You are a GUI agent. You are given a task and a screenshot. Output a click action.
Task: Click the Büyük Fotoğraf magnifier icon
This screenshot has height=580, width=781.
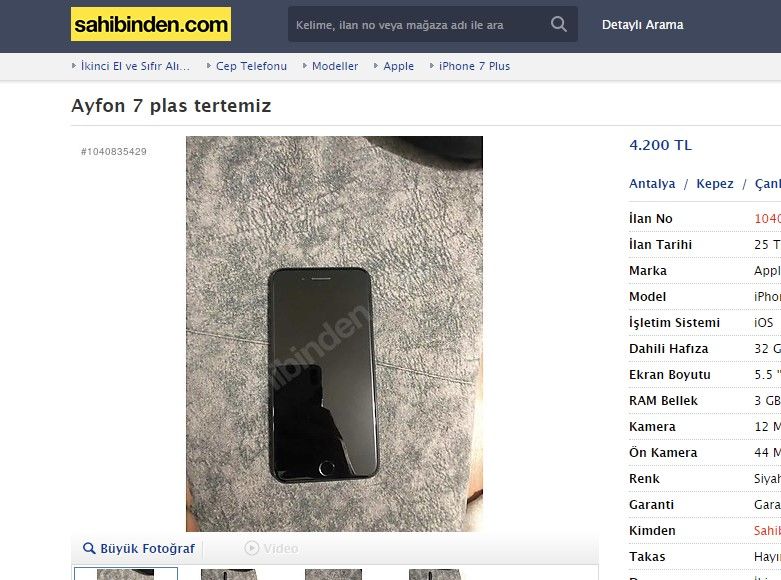(x=89, y=548)
